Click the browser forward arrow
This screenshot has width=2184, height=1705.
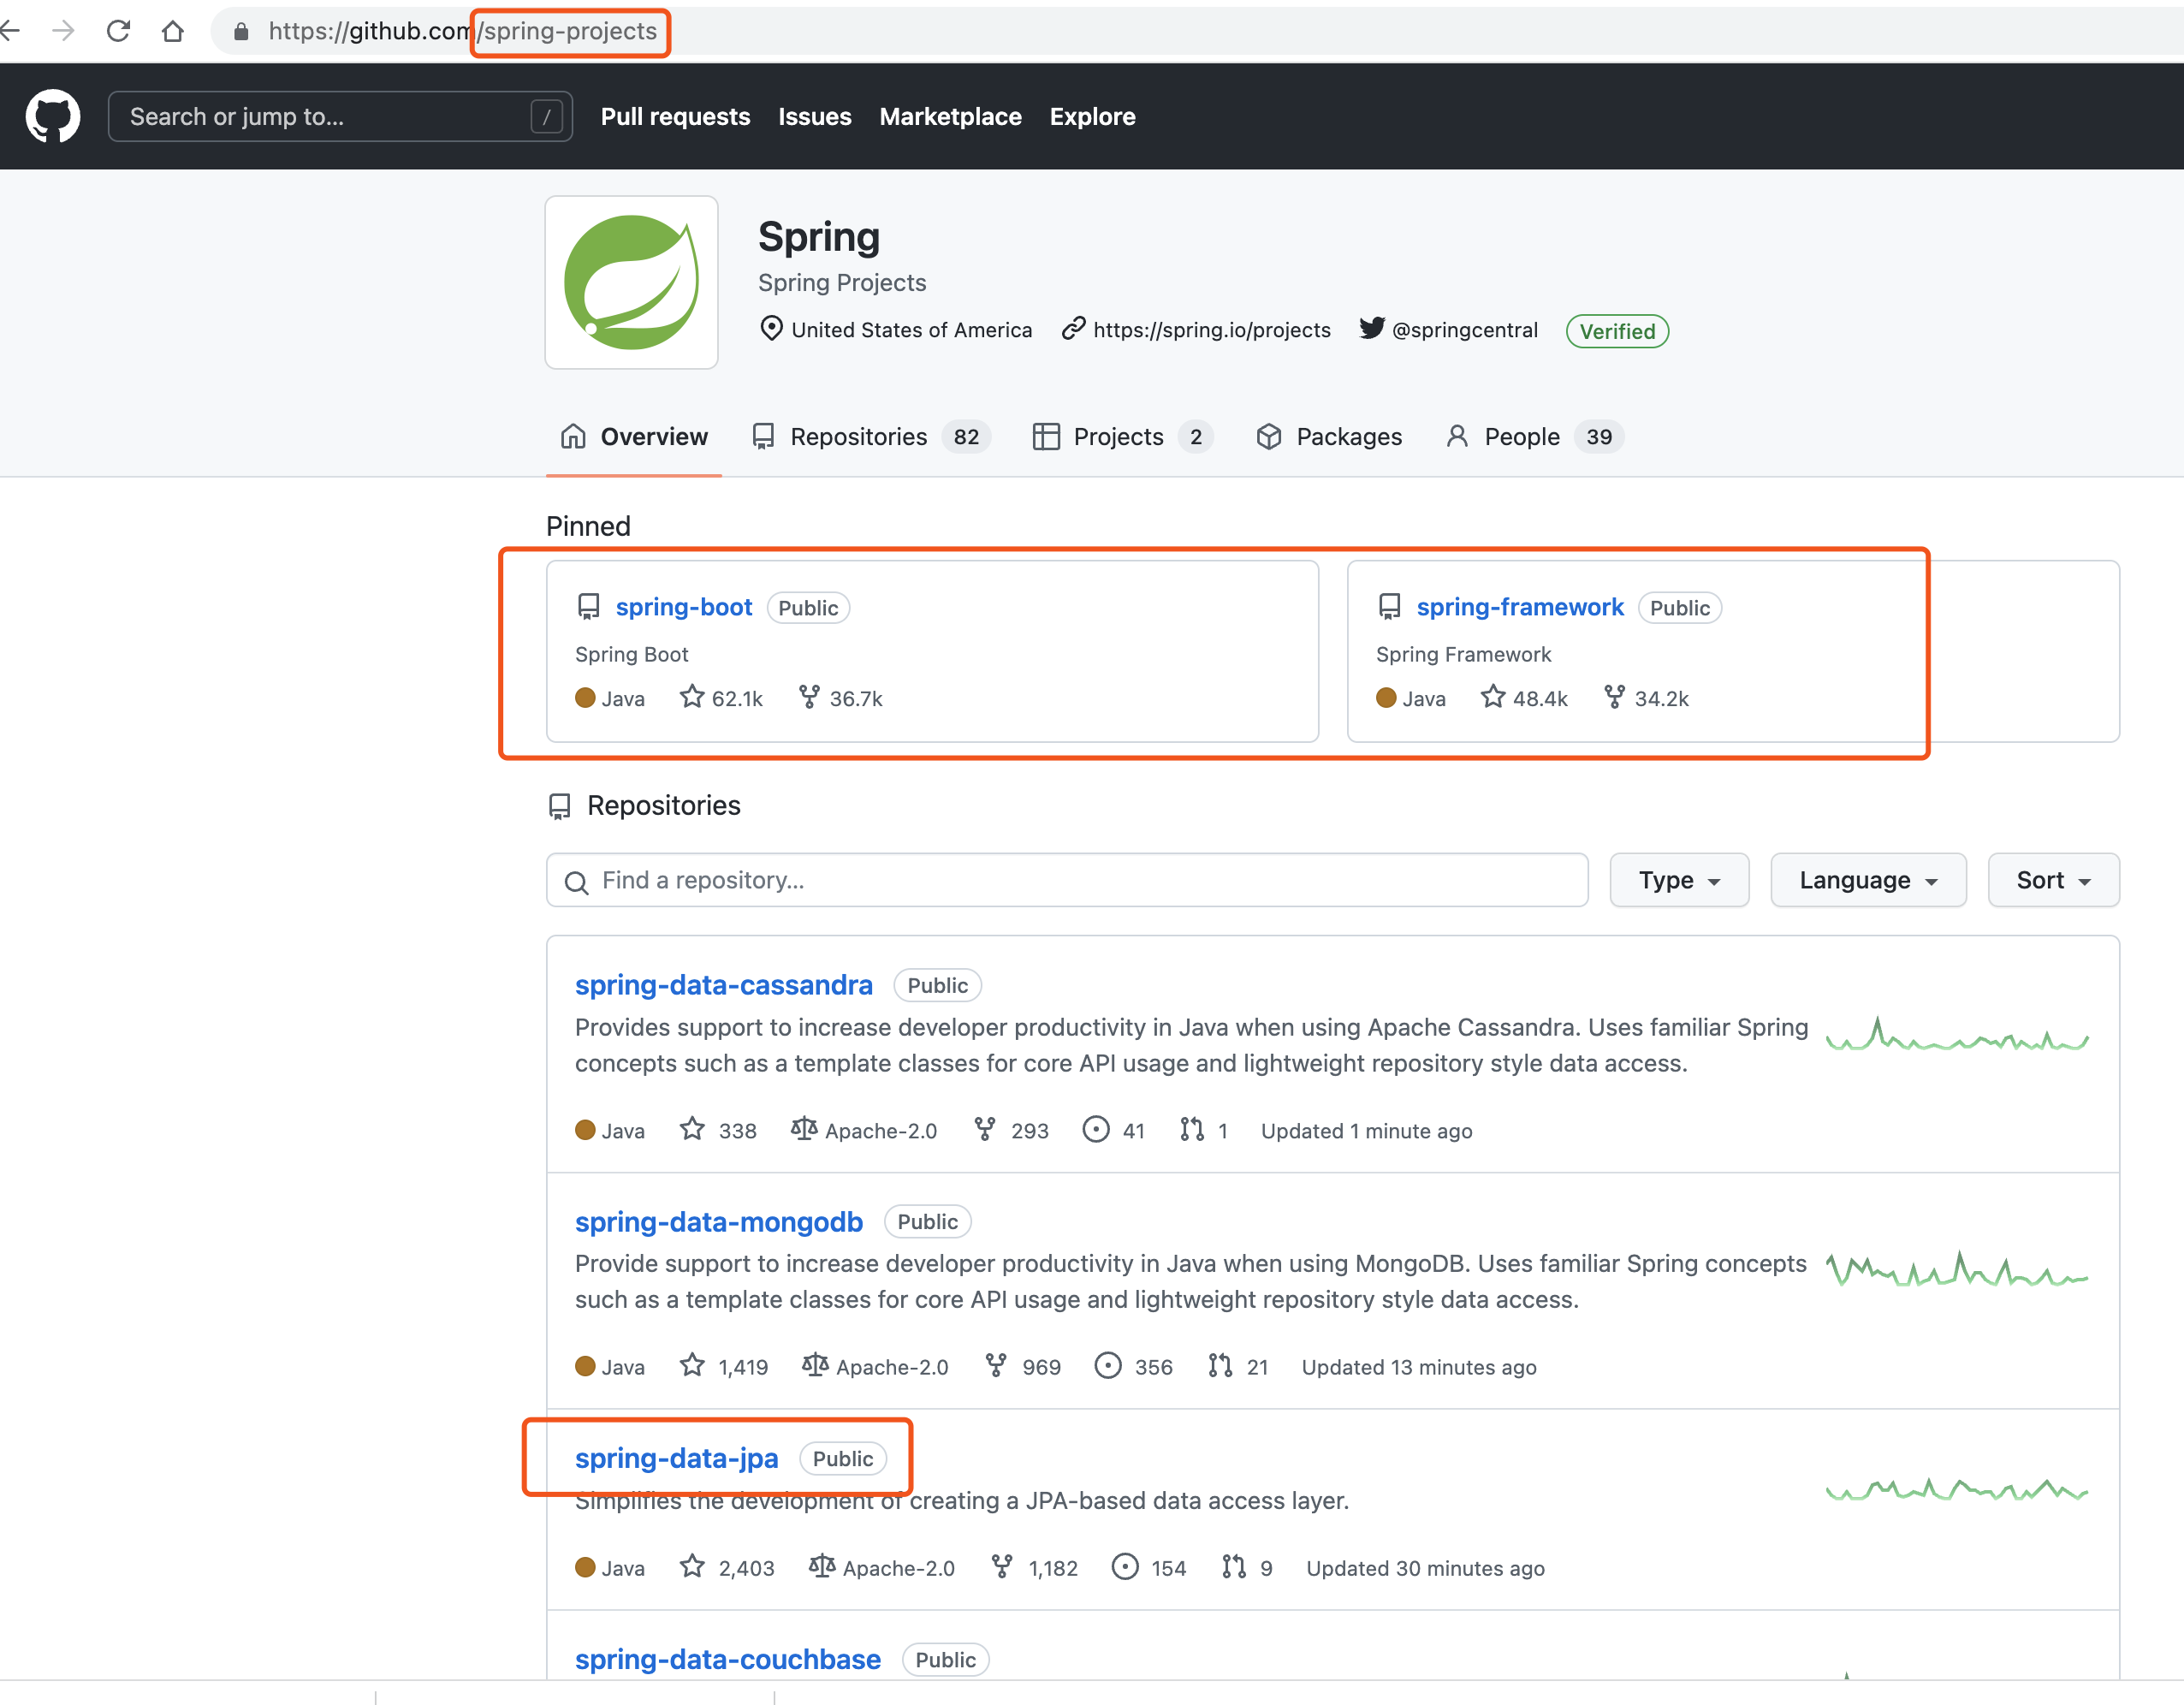click(x=63, y=31)
